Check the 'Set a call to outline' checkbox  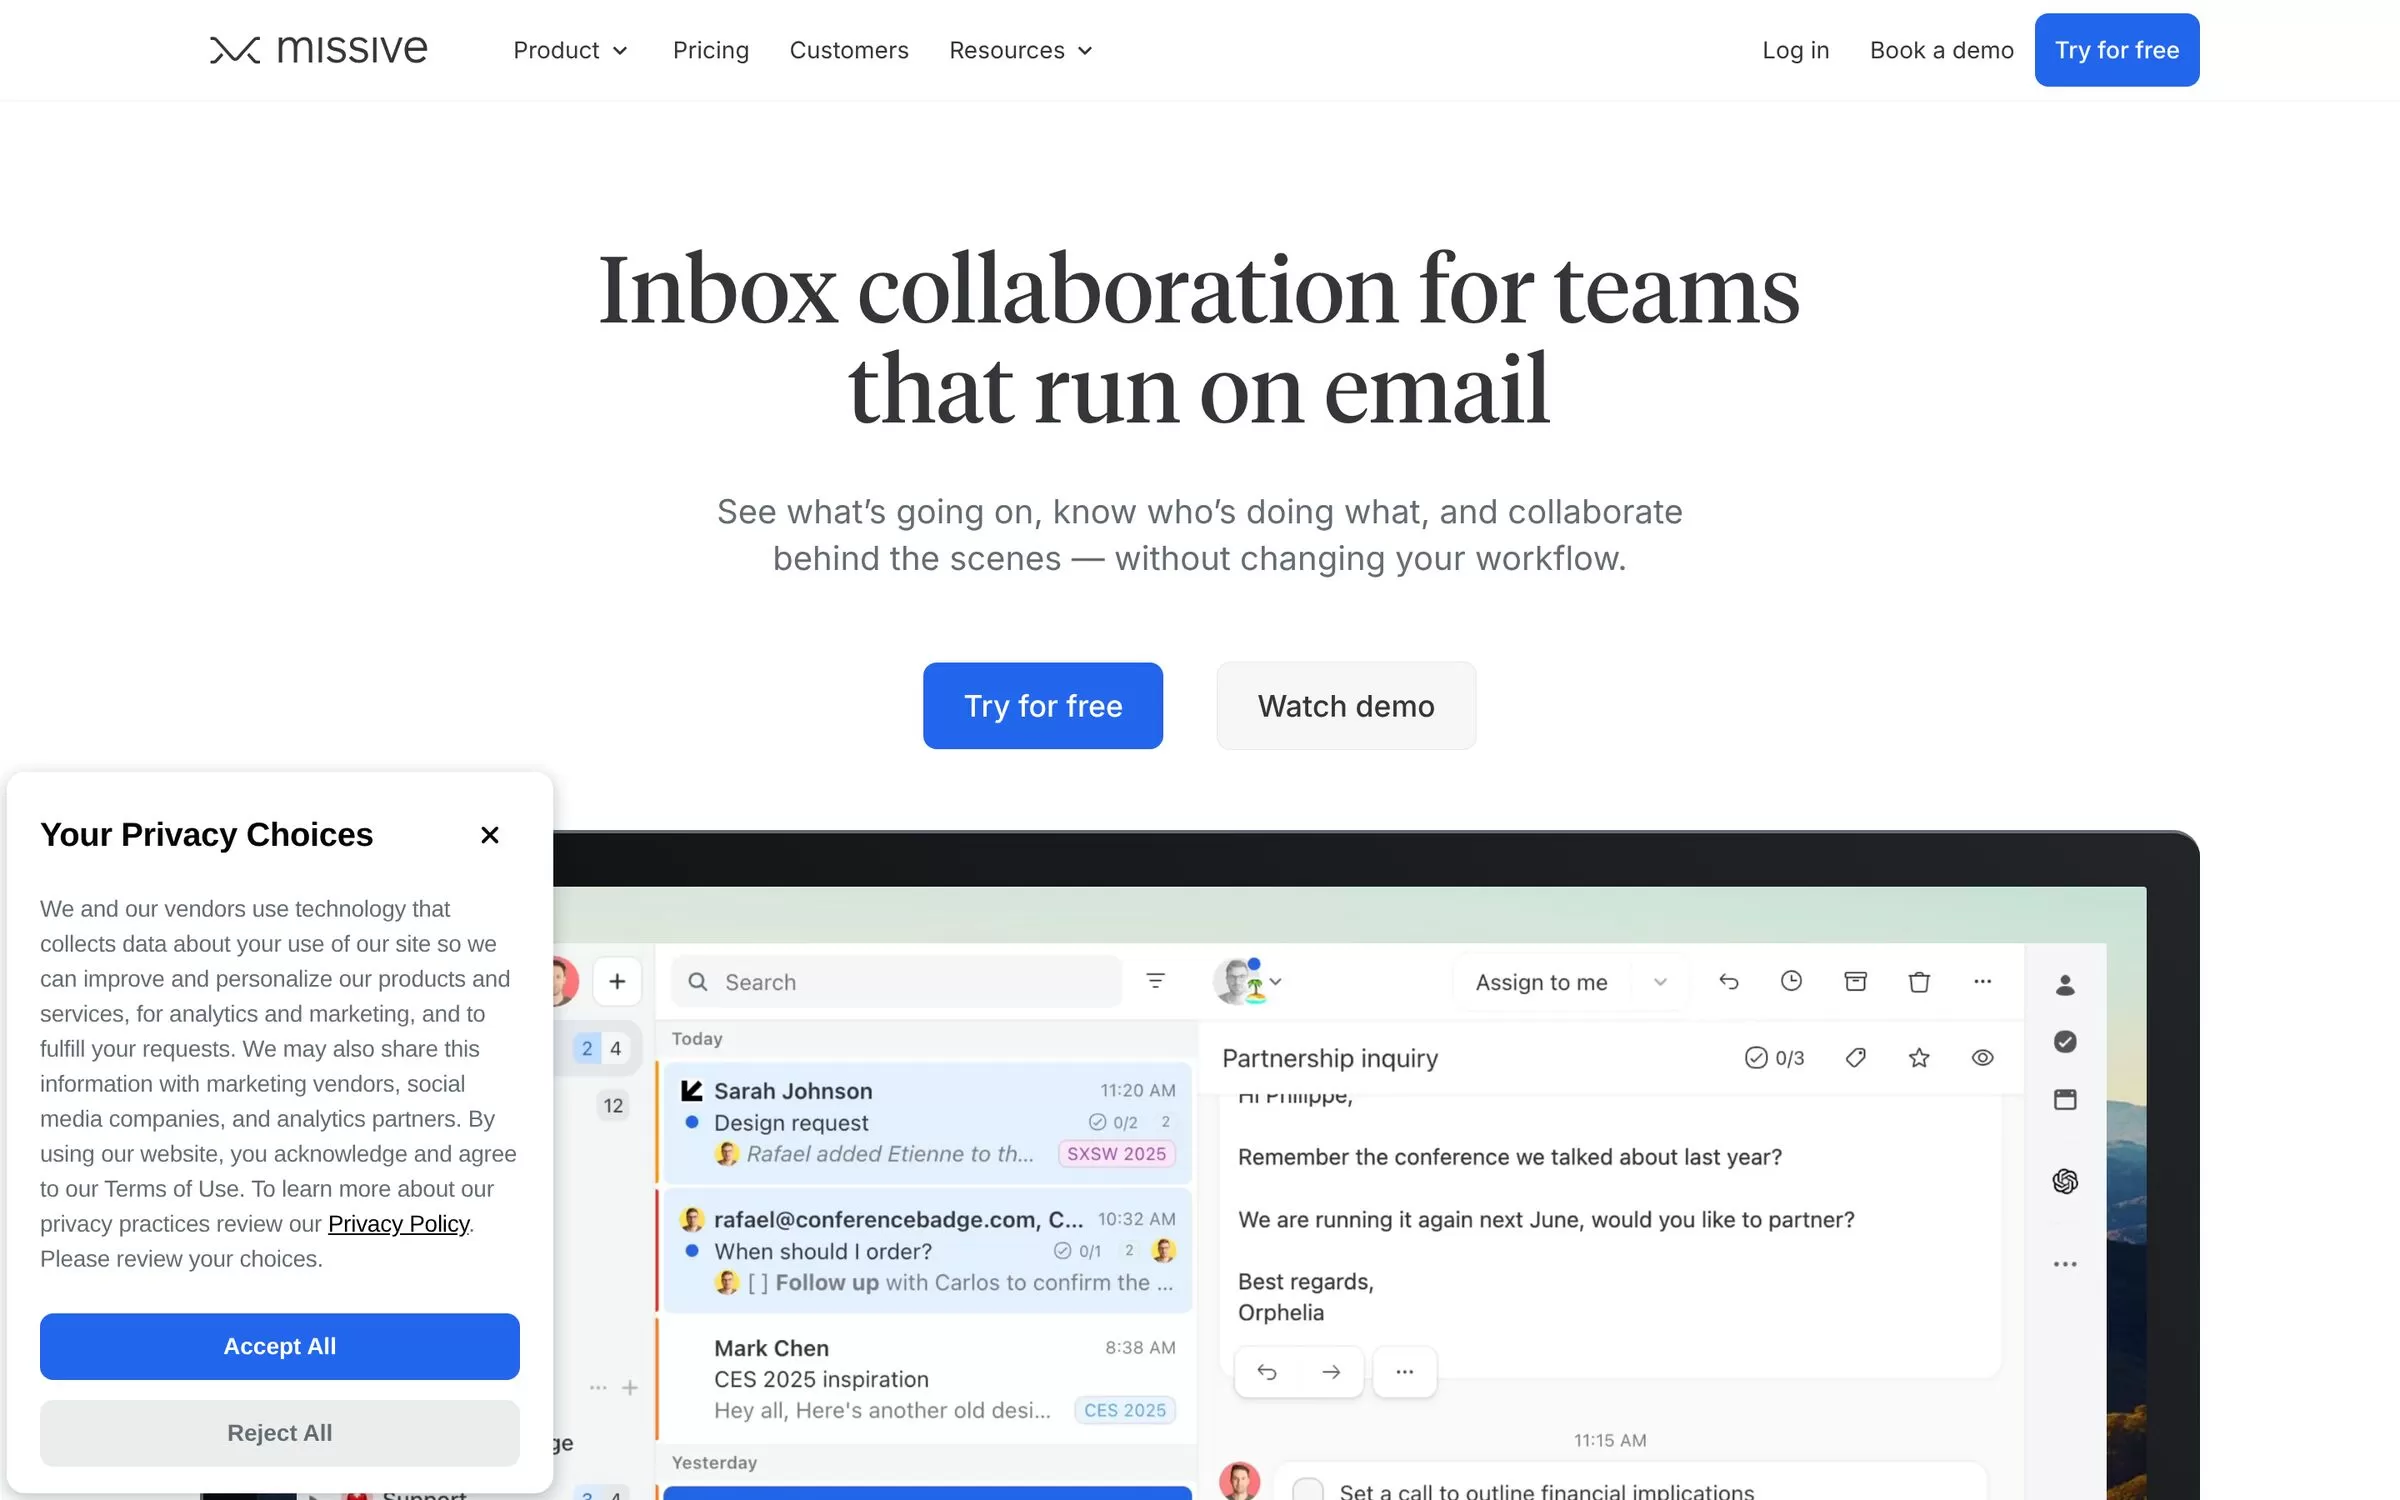(1307, 1489)
